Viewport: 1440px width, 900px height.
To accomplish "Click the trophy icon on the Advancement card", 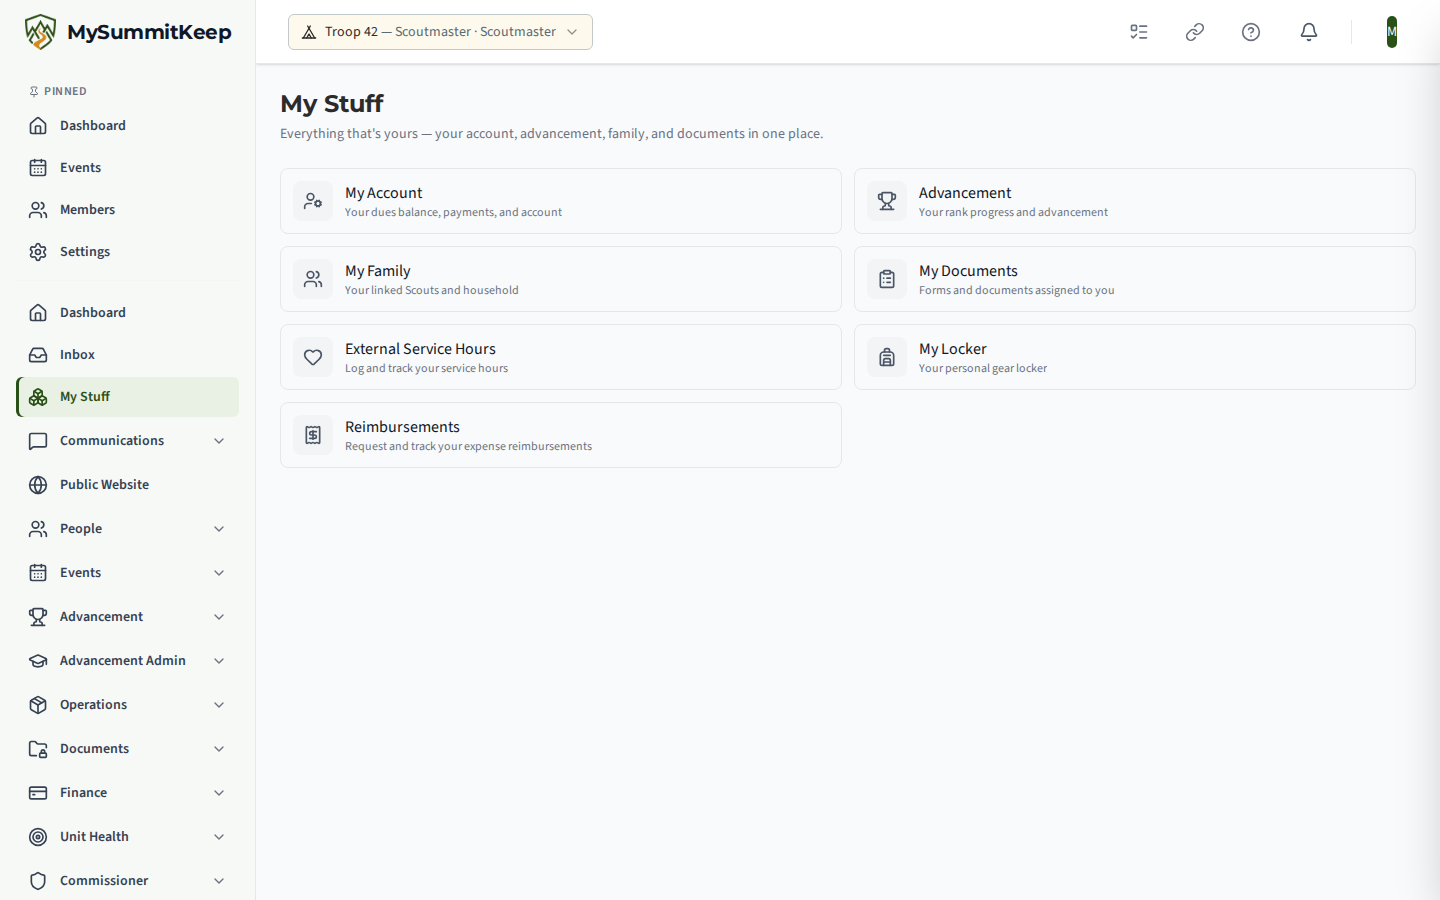I will point(887,201).
